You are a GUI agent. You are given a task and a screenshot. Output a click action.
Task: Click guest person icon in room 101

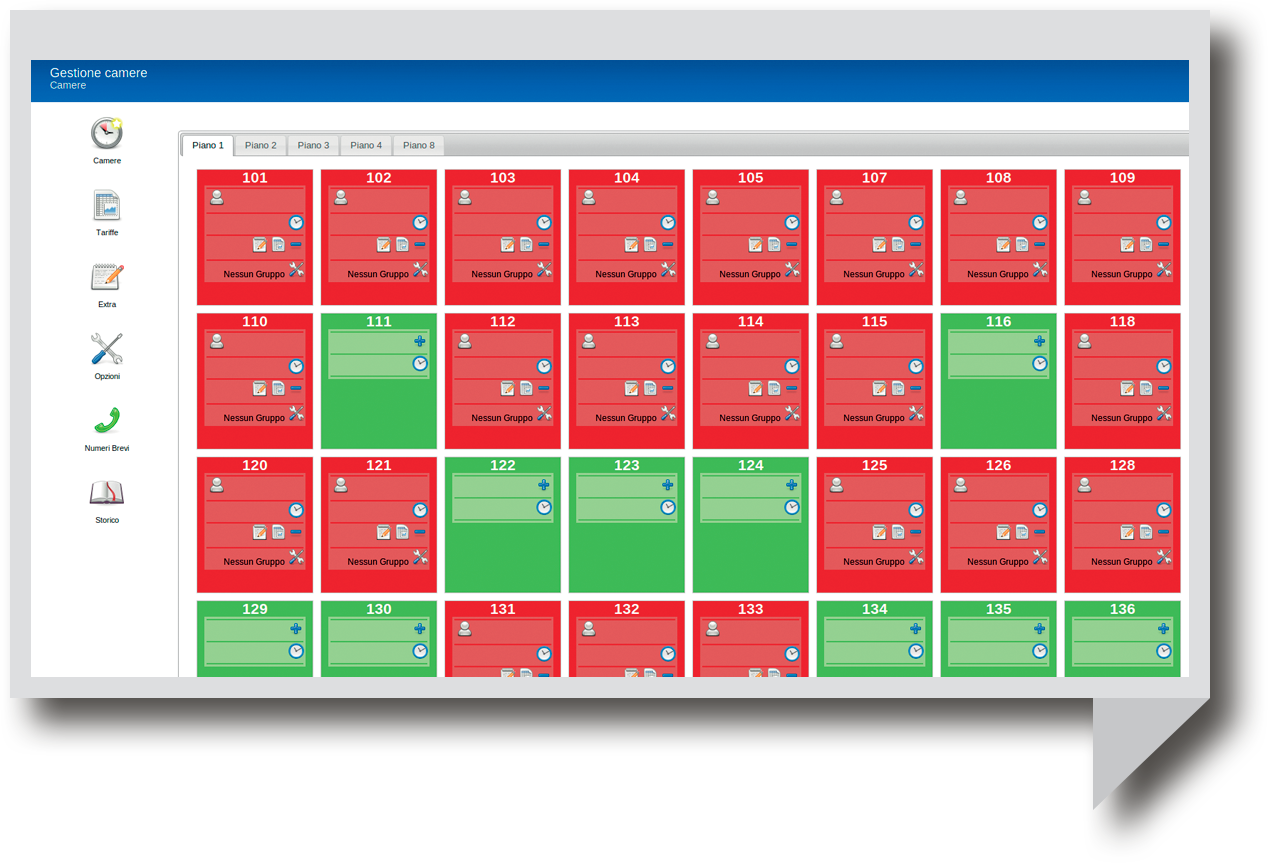[x=217, y=198]
